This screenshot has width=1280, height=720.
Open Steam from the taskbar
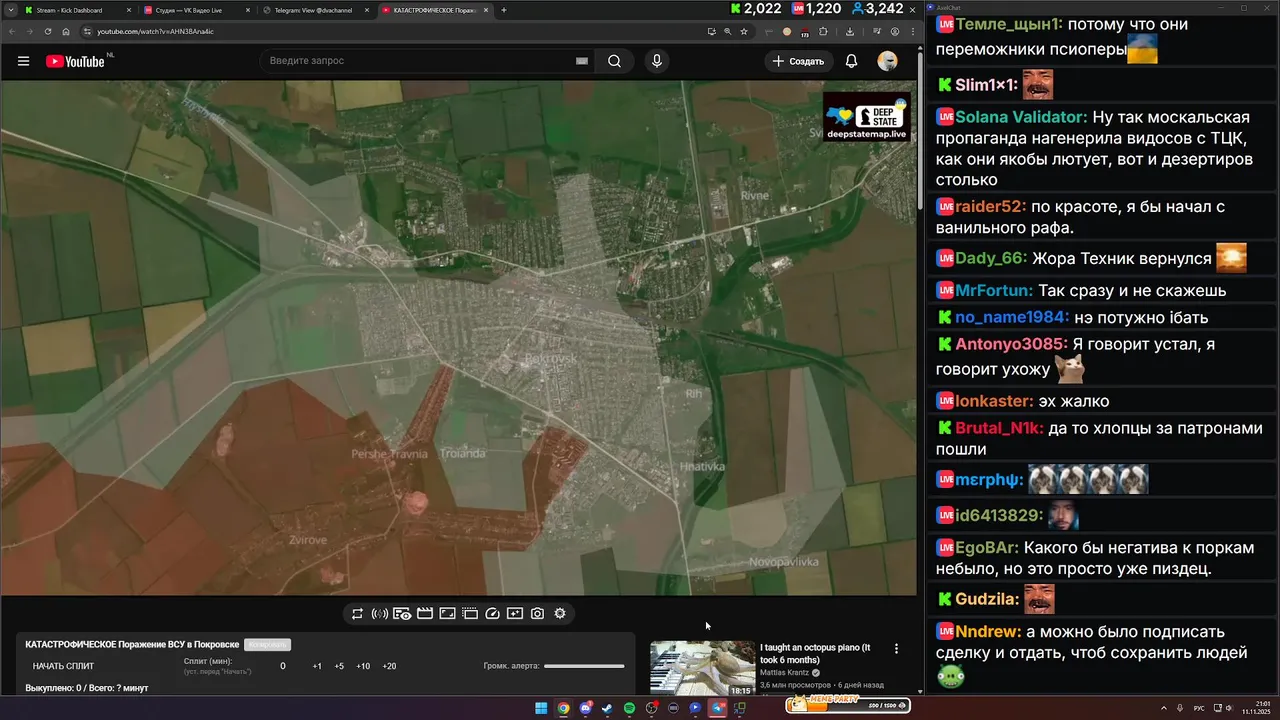pyautogui.click(x=607, y=708)
